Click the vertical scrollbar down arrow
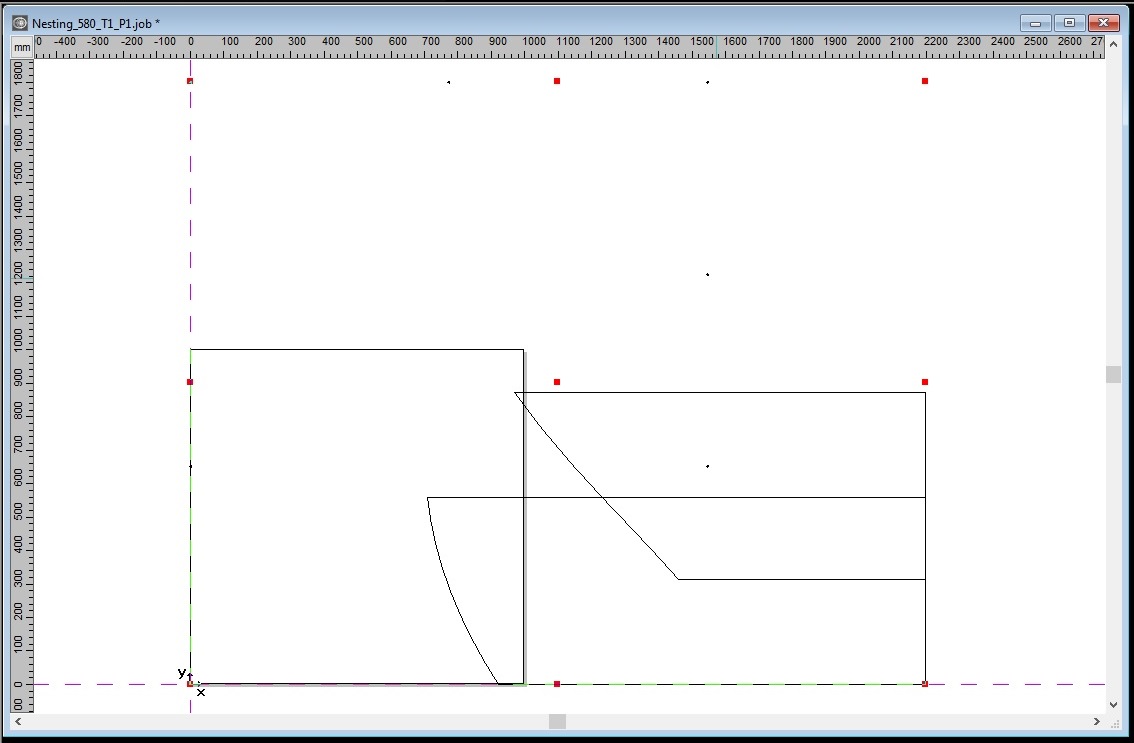 [1113, 704]
